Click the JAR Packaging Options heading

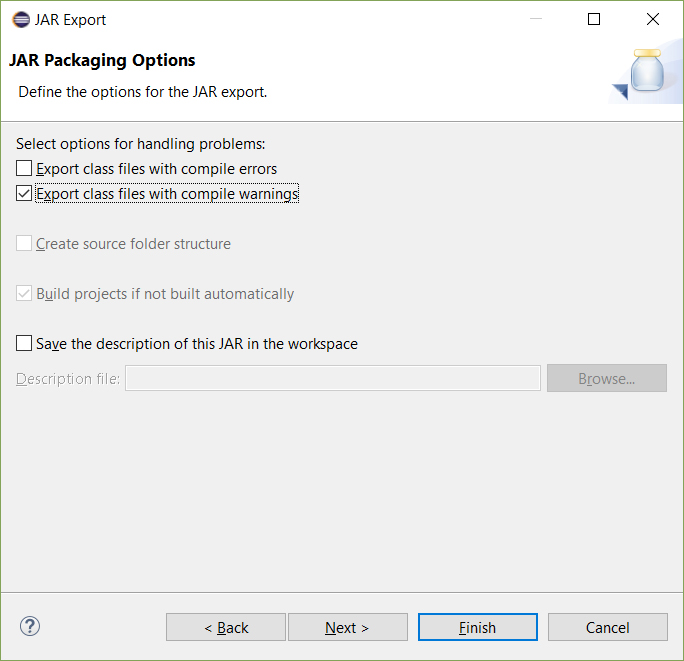102,61
